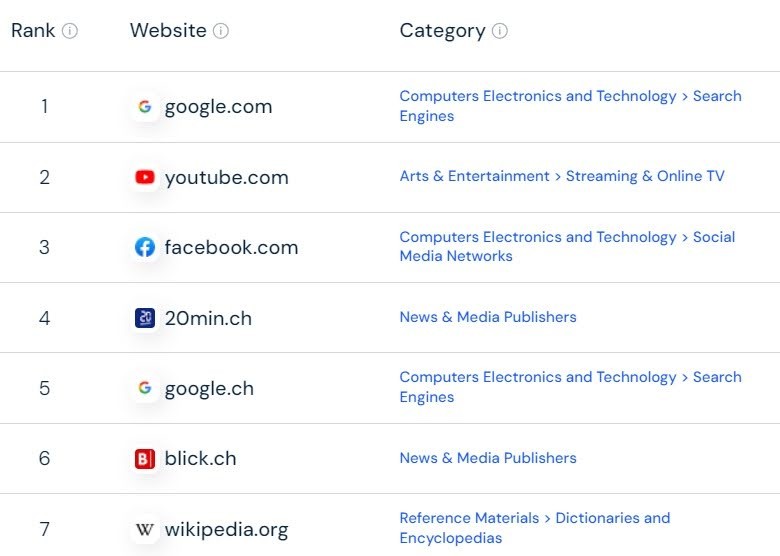The image size is (780, 556).
Task: Open Reference Materials Dictionaries and Encyclopedias link
Action: point(535,528)
